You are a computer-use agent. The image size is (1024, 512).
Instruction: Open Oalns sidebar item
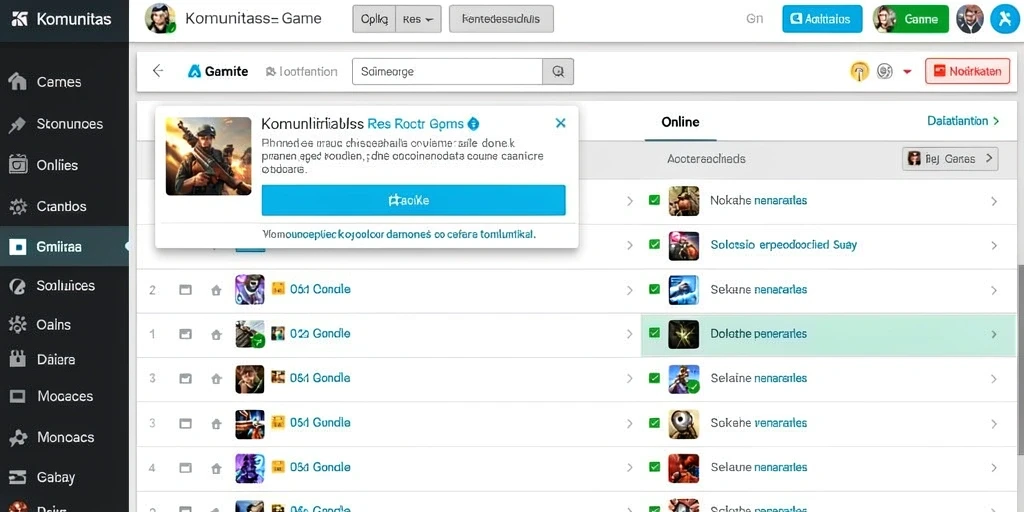coord(64,324)
